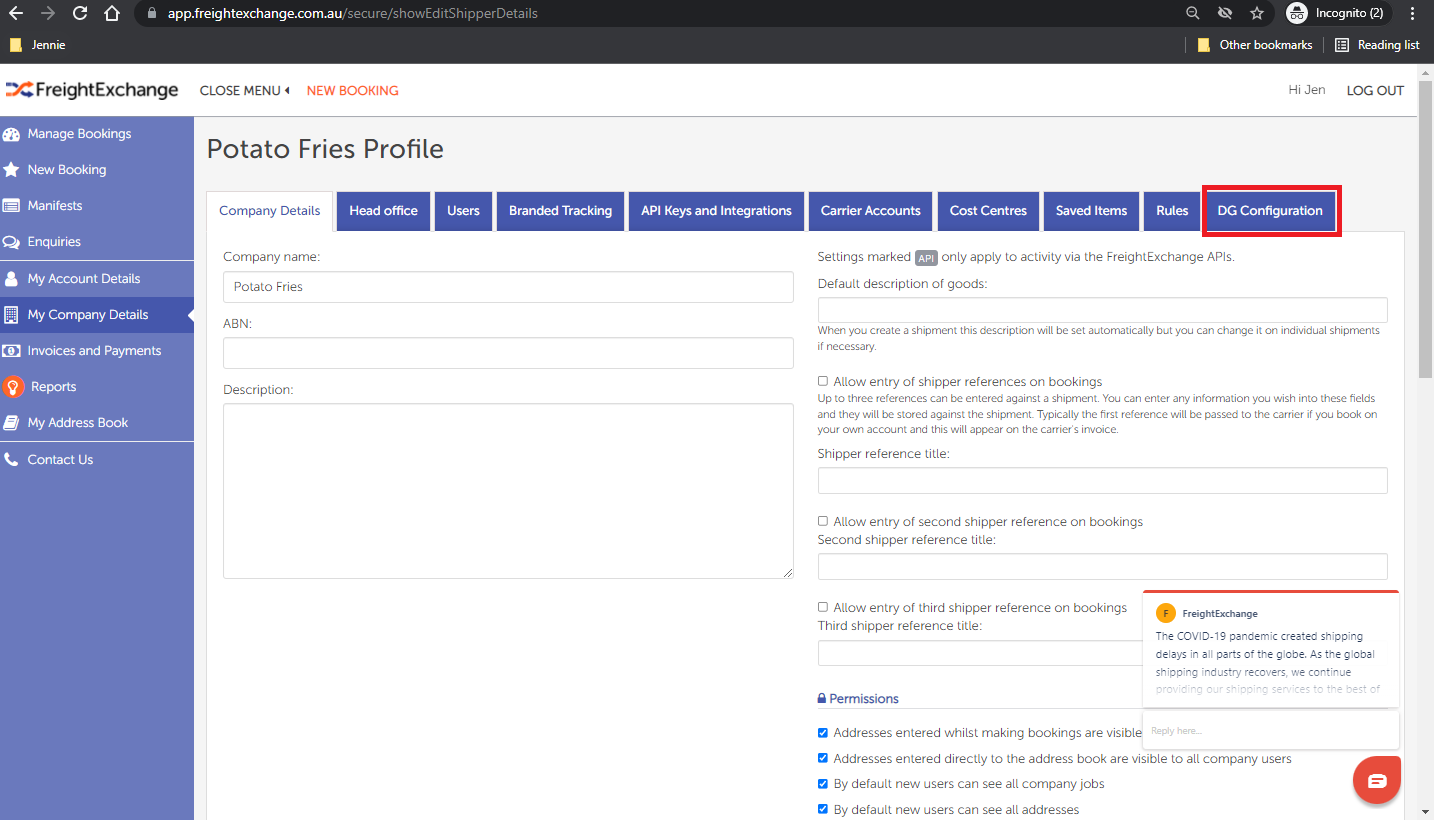1434x820 pixels.
Task: Uncheck Addresses entered directly to address book checkbox
Action: pyautogui.click(x=823, y=758)
